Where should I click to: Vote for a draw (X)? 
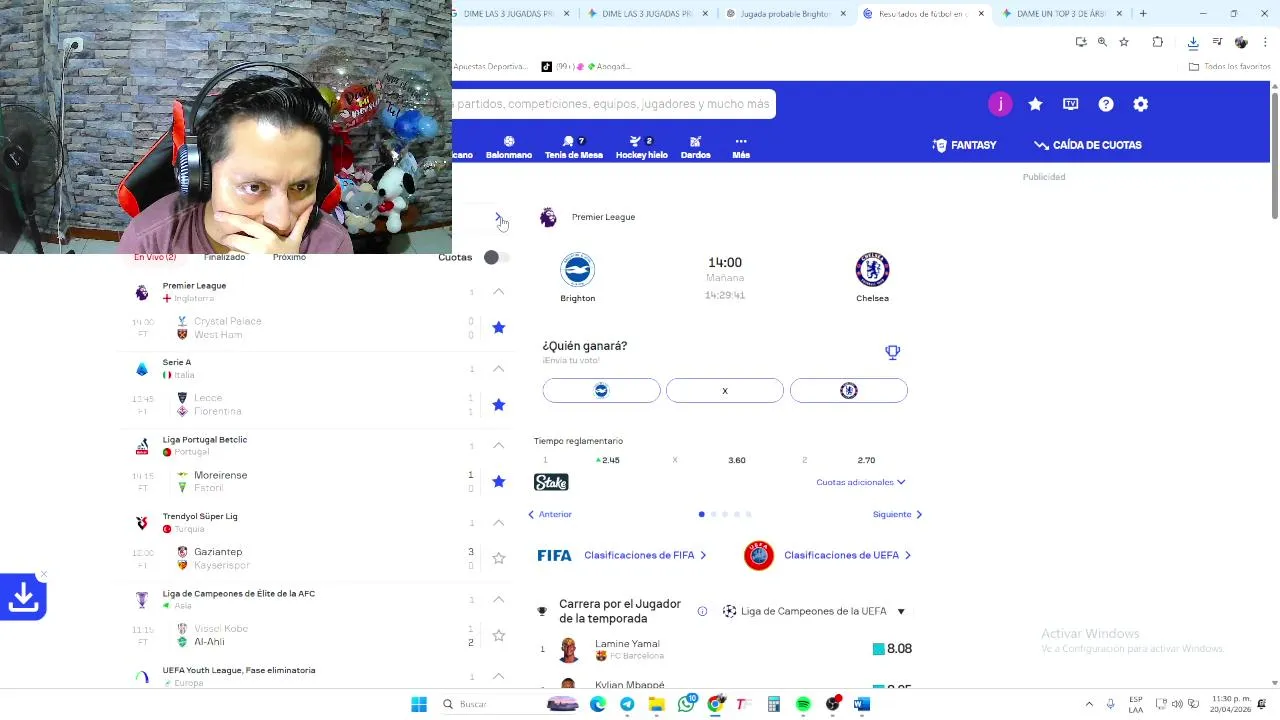(725, 390)
